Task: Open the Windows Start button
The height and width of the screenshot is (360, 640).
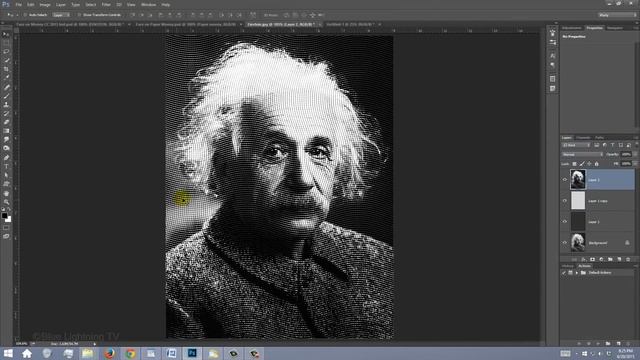Action: click(x=8, y=353)
